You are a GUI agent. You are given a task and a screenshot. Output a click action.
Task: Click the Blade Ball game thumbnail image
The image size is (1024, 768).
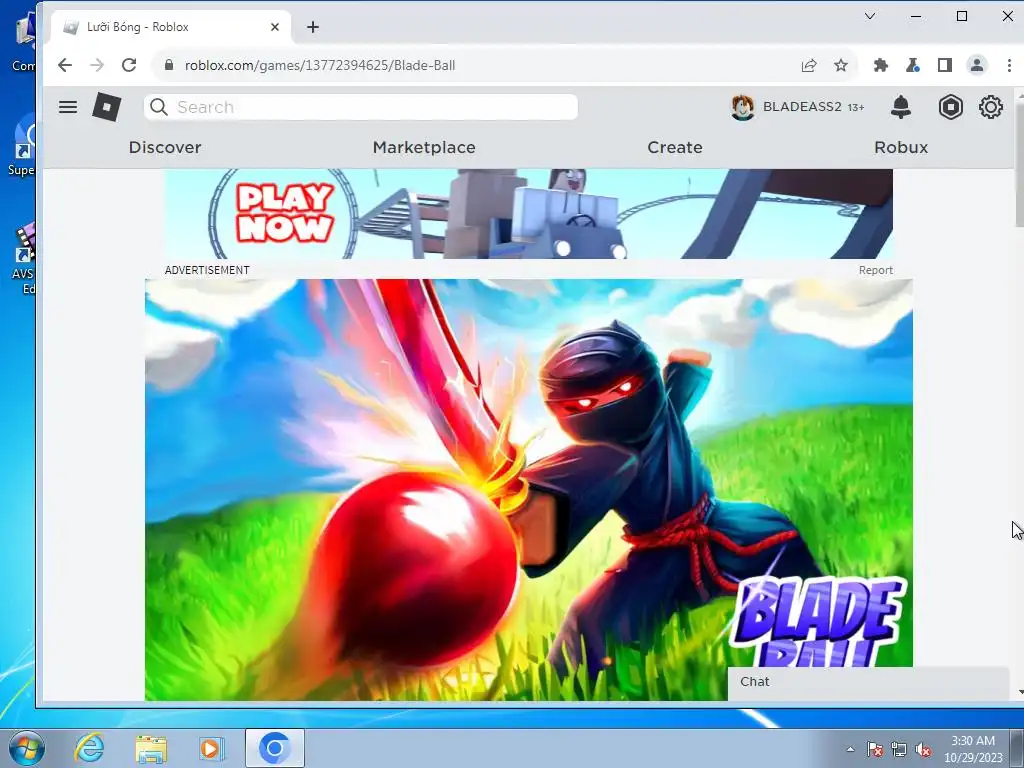(528, 490)
